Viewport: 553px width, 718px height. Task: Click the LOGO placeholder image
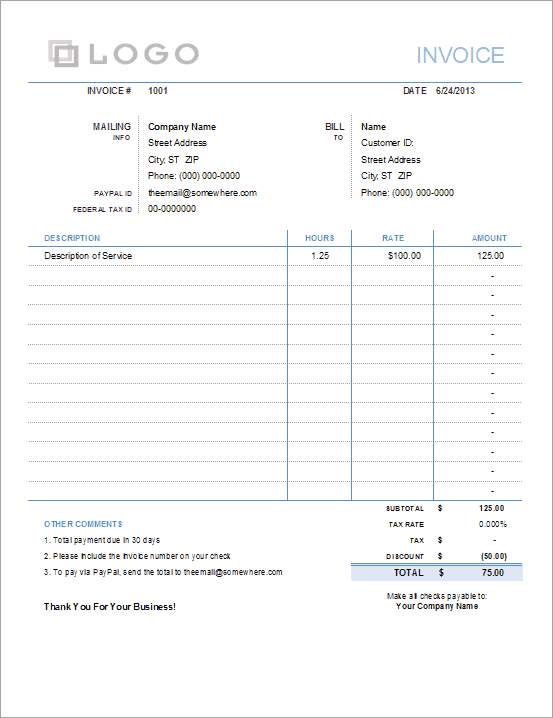[124, 54]
